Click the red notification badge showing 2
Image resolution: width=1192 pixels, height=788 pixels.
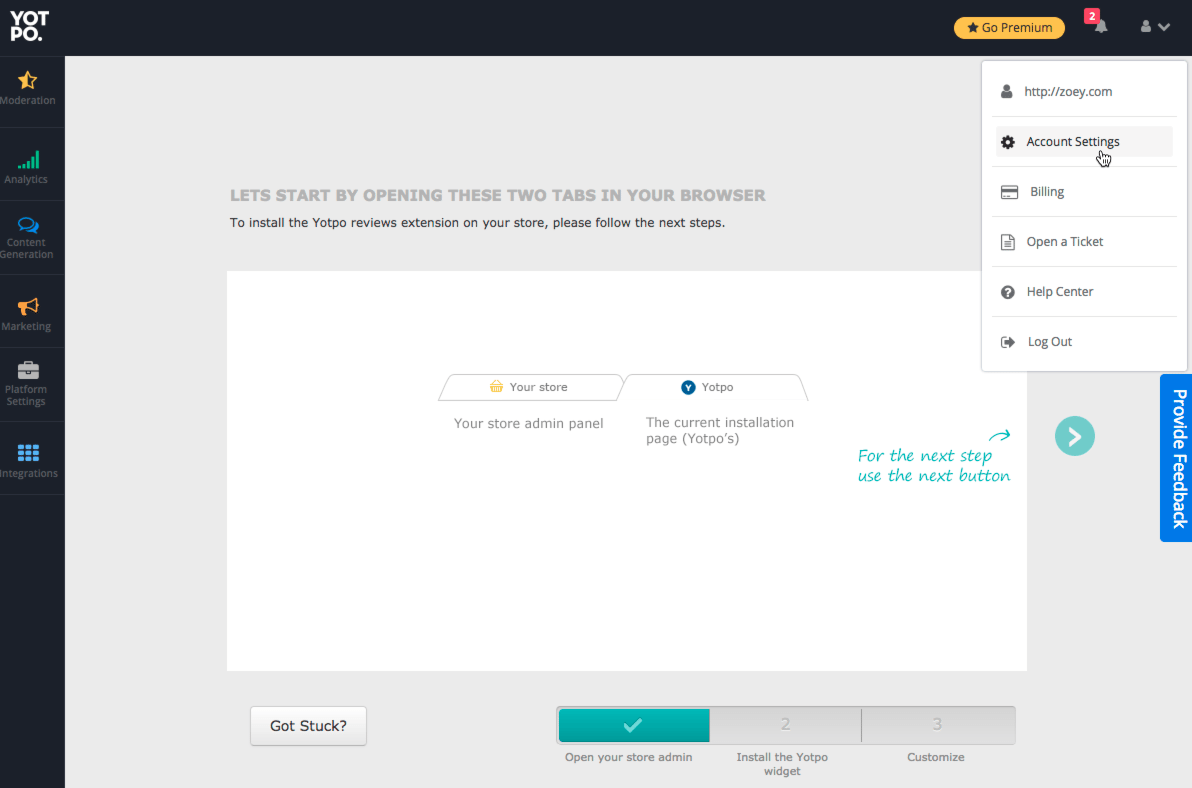[x=1092, y=16]
